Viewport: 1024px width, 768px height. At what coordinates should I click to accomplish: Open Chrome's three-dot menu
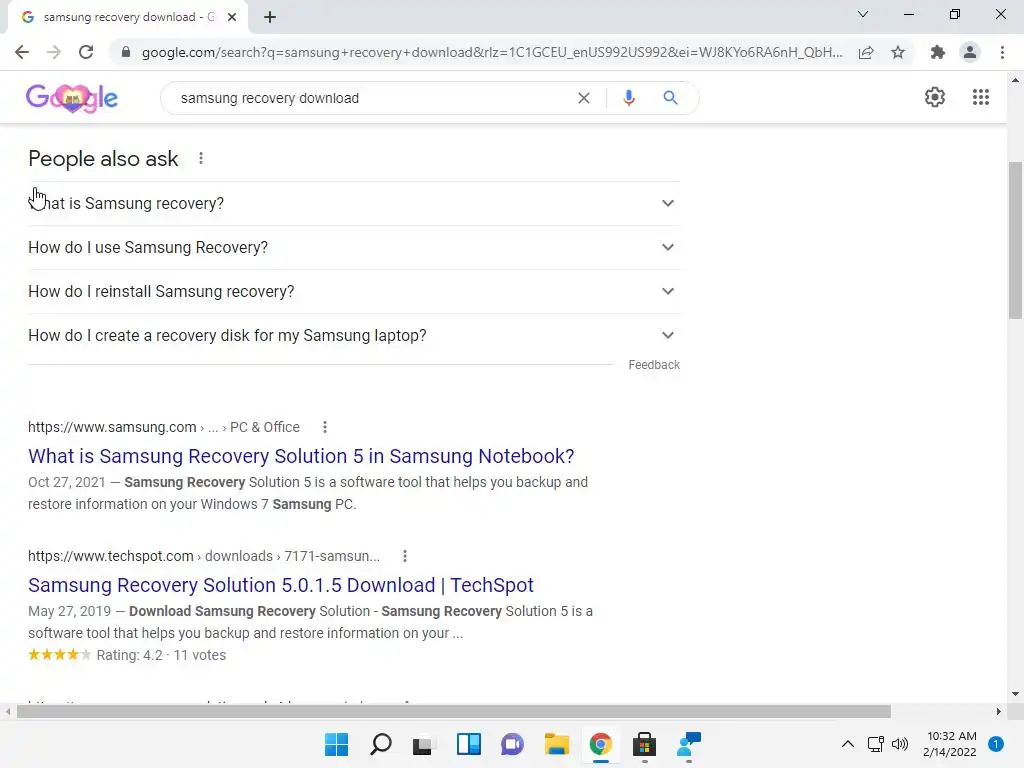click(x=1002, y=52)
